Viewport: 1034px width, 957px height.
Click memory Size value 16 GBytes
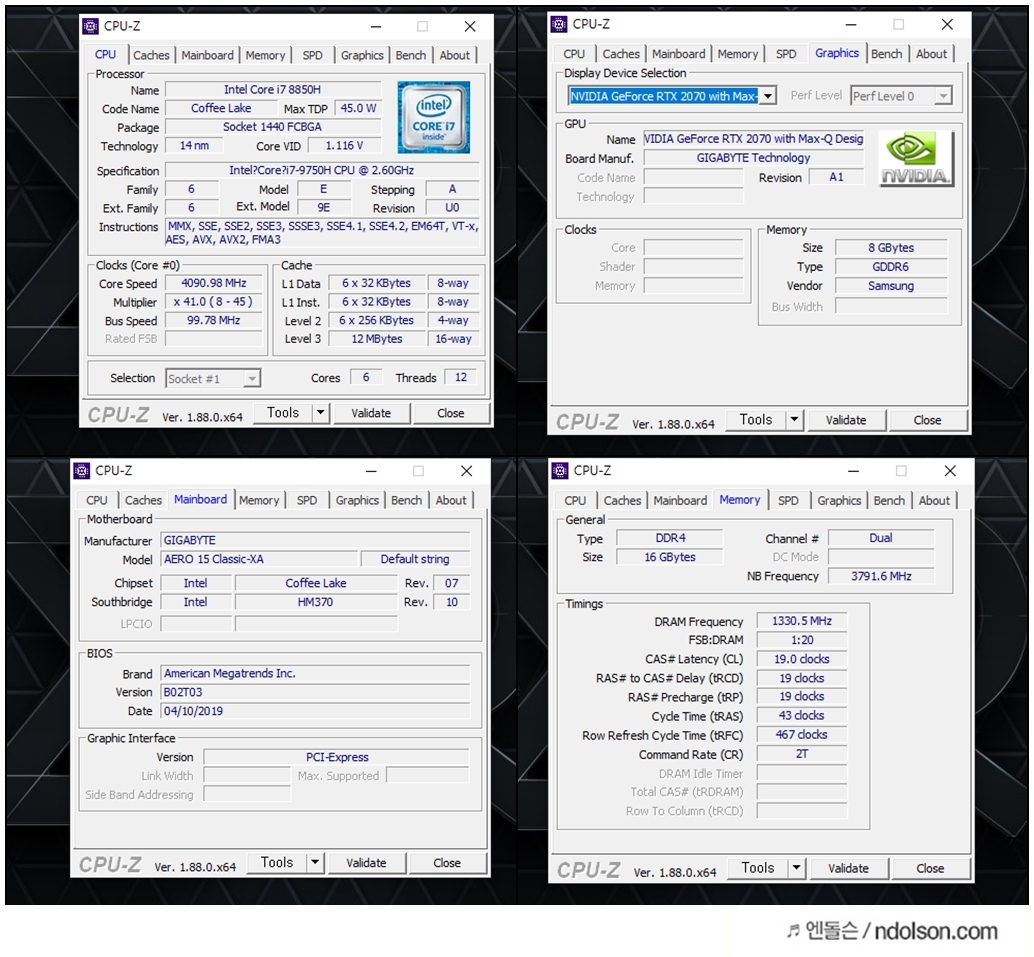click(670, 557)
